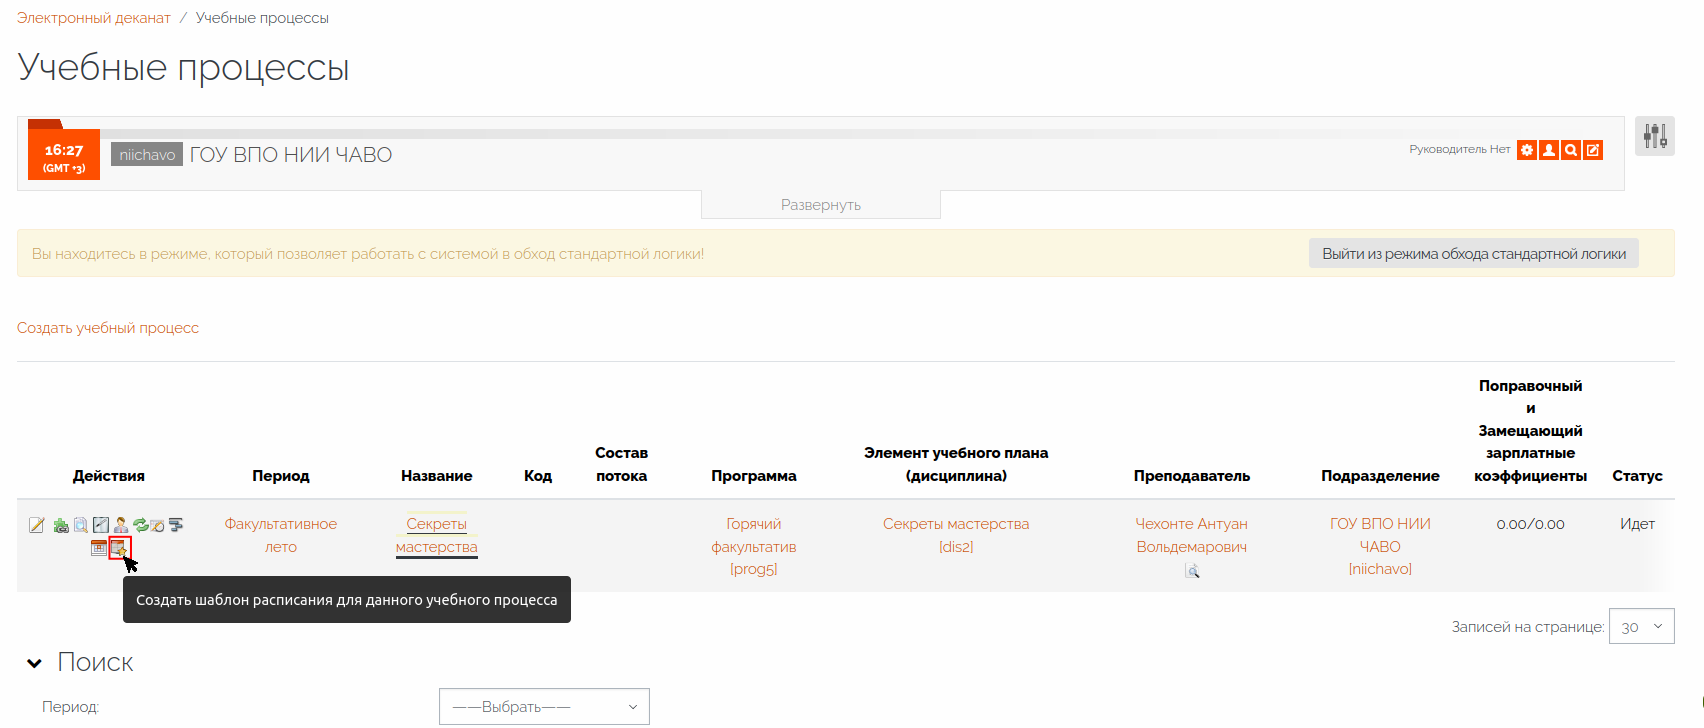Open Секреты мастерства [dis2] discipline link

pos(956,536)
